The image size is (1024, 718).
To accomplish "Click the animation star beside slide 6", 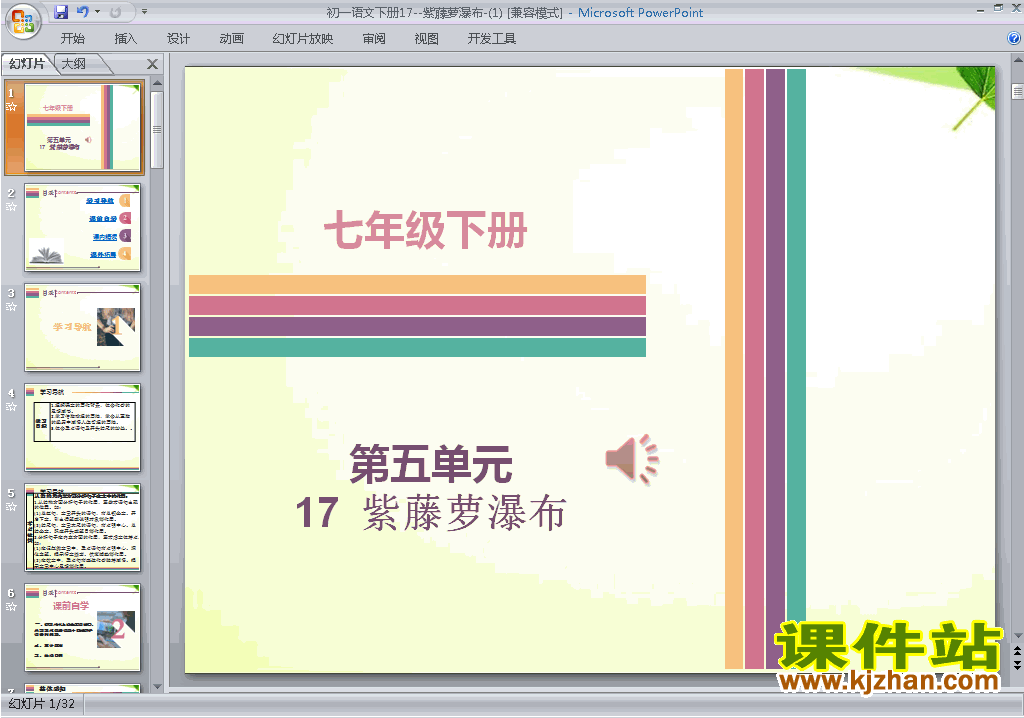I will click(x=11, y=607).
